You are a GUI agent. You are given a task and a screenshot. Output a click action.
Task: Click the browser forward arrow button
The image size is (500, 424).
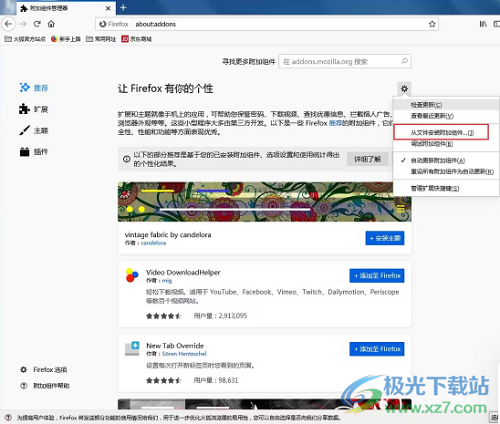click(x=23, y=24)
